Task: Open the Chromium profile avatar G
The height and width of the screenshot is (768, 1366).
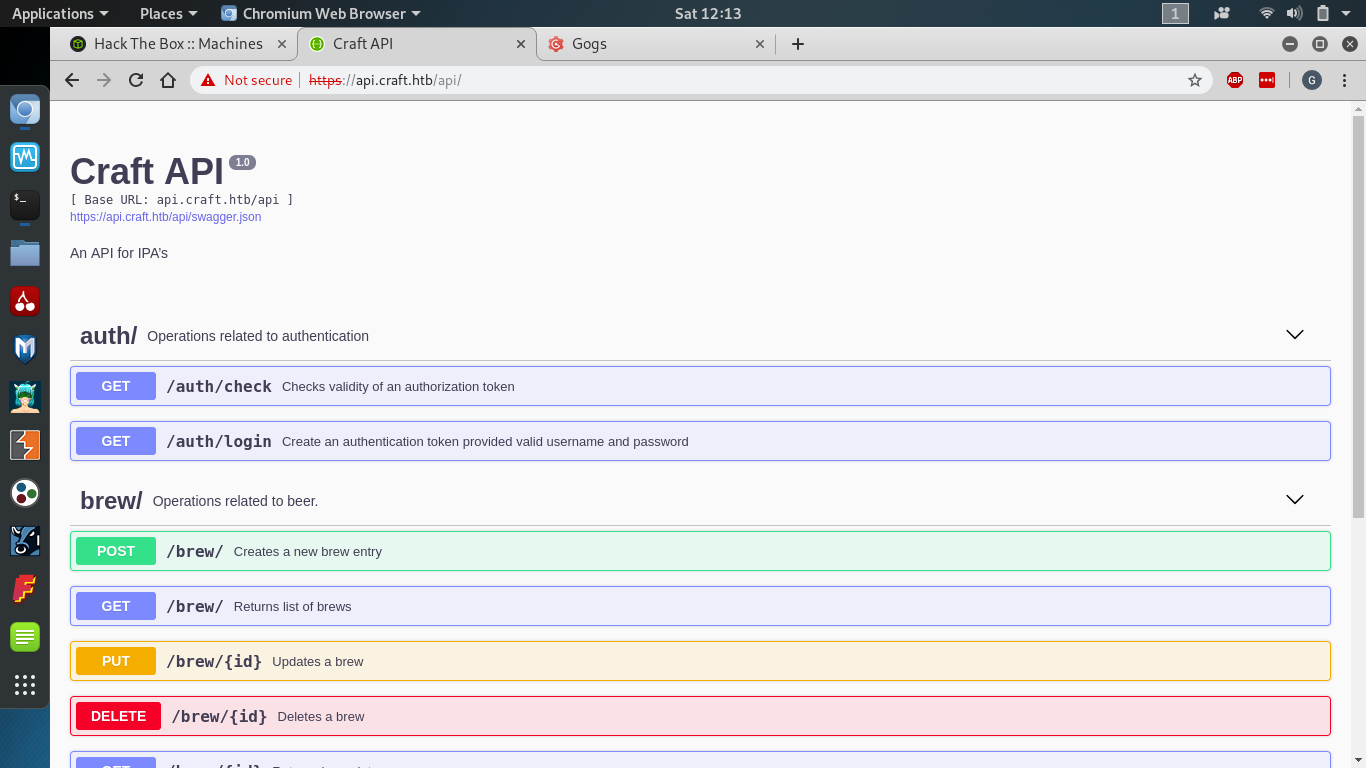Action: click(1311, 80)
